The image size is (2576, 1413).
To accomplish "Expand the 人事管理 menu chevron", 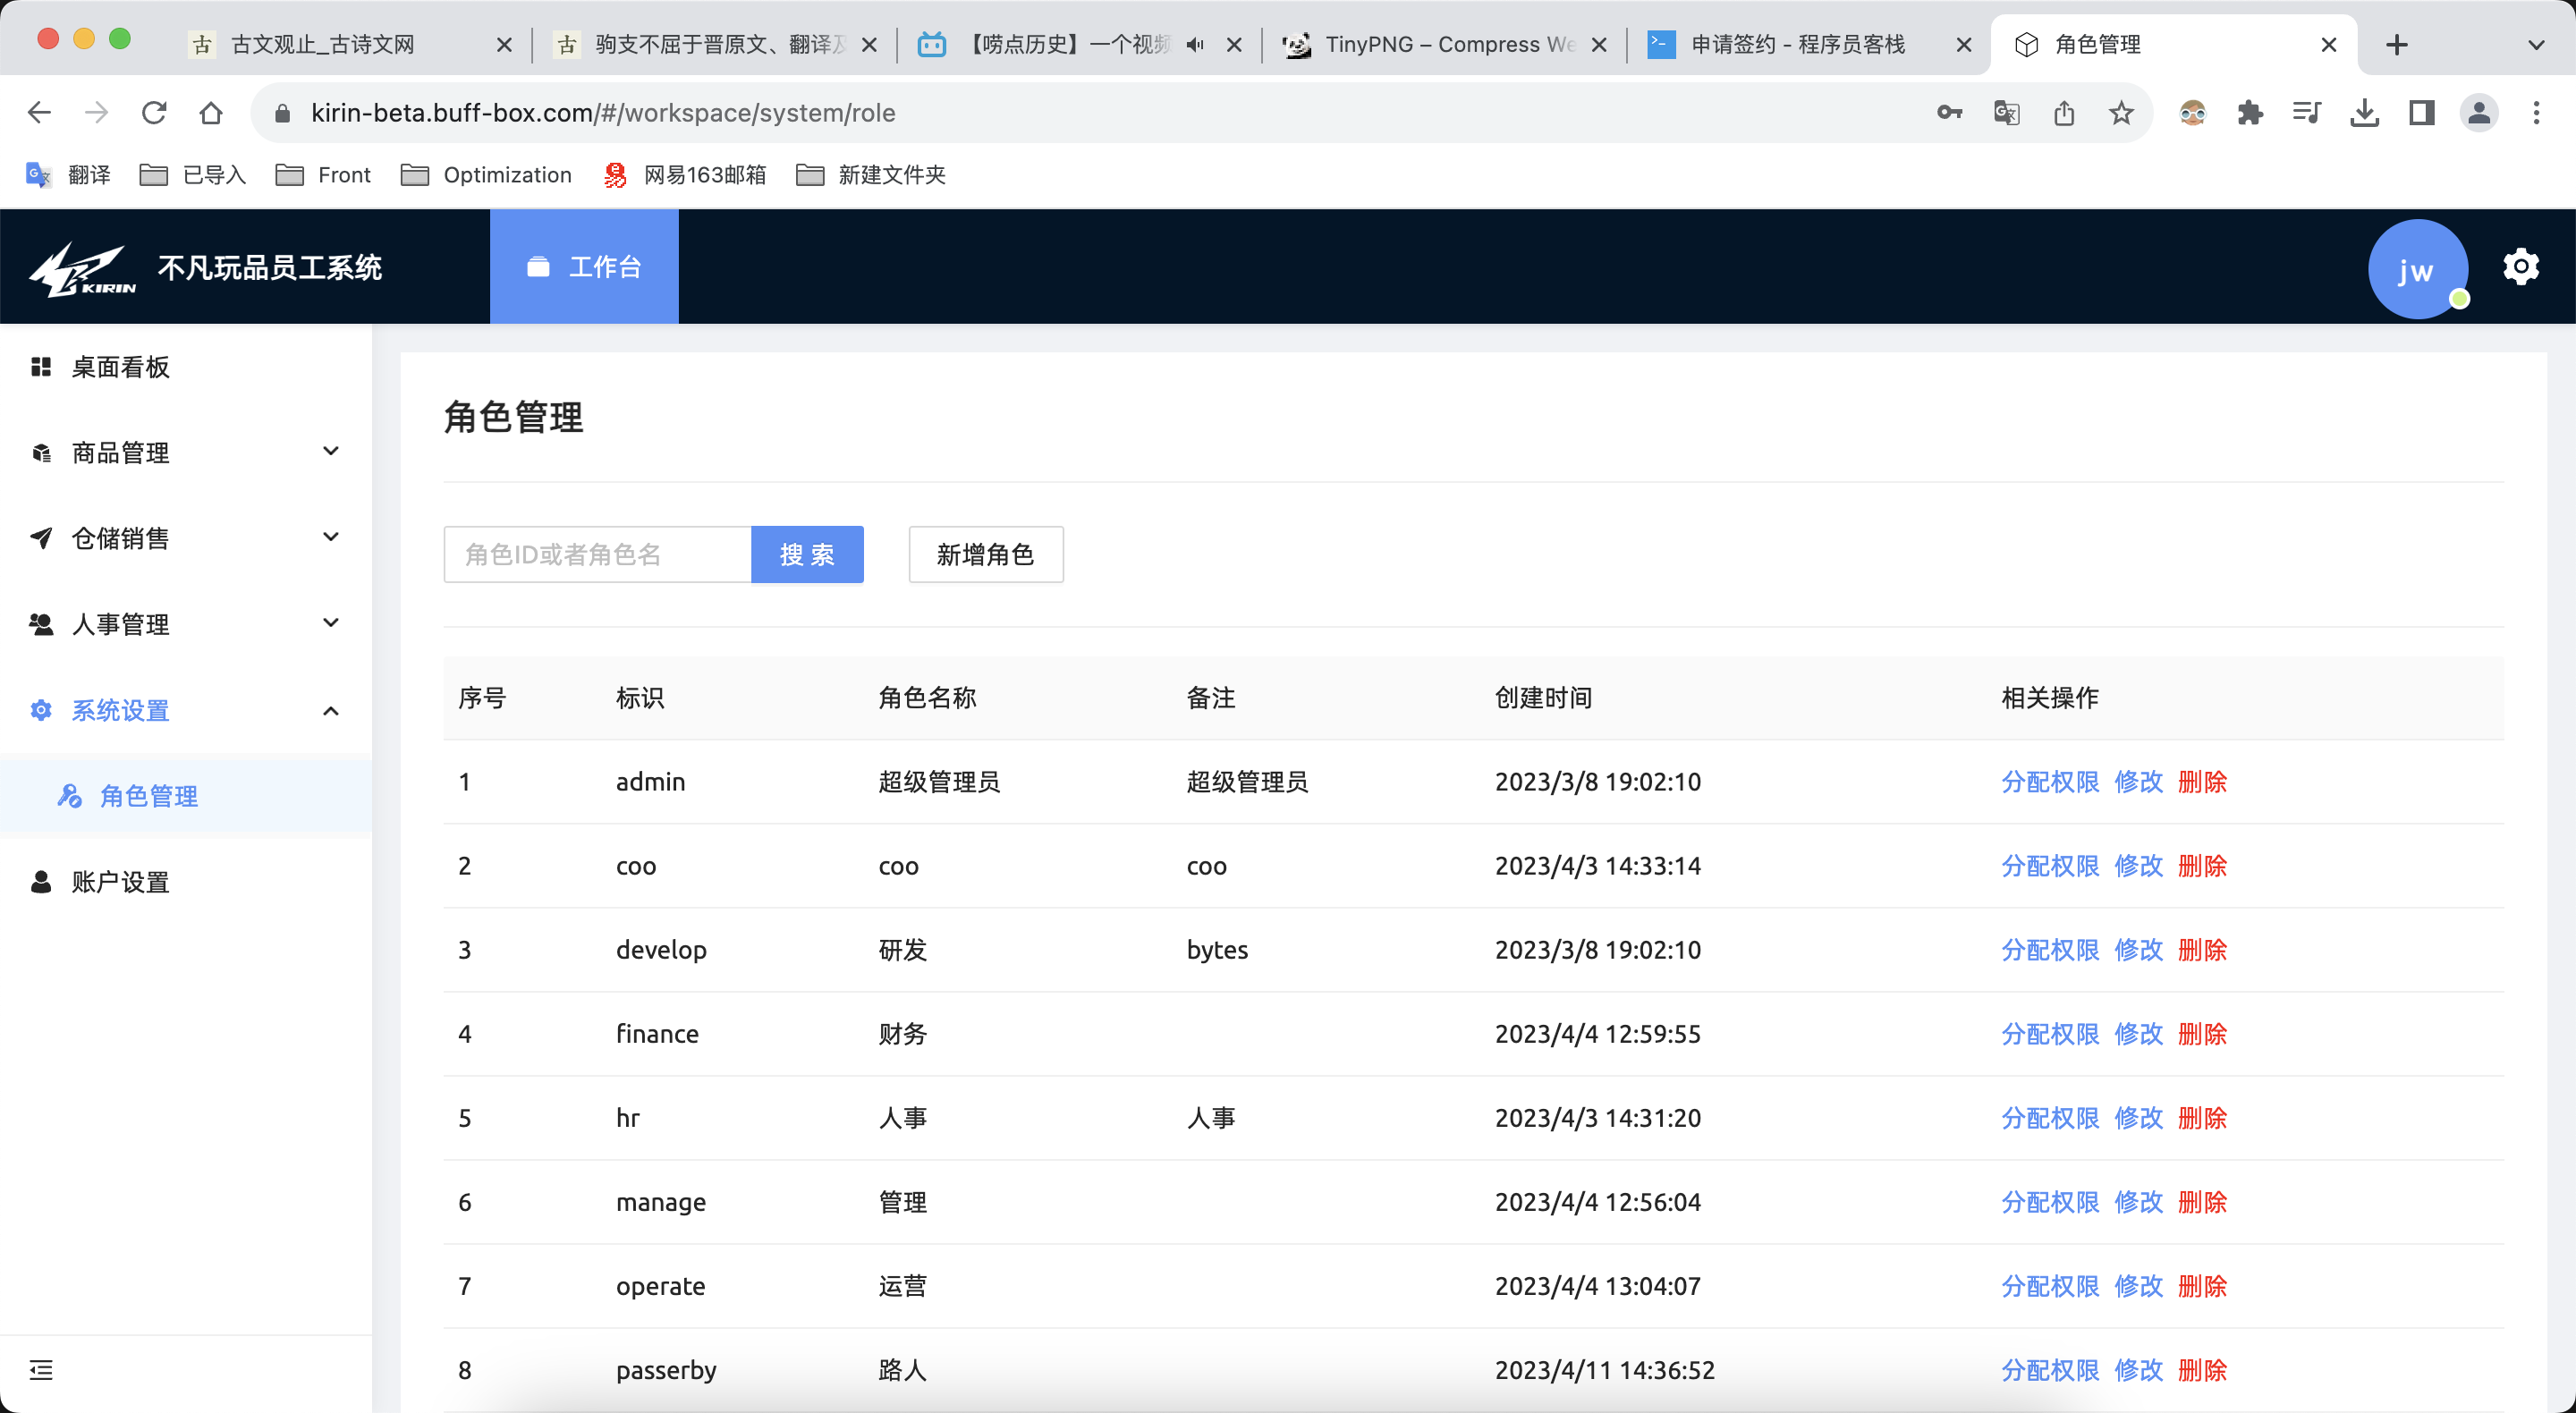I will tap(331, 623).
